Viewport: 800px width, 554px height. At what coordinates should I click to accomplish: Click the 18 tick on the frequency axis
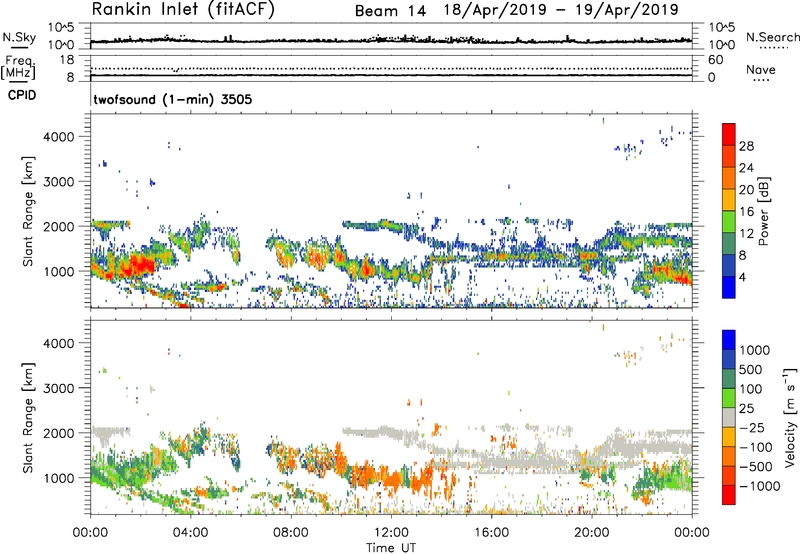pyautogui.click(x=67, y=60)
